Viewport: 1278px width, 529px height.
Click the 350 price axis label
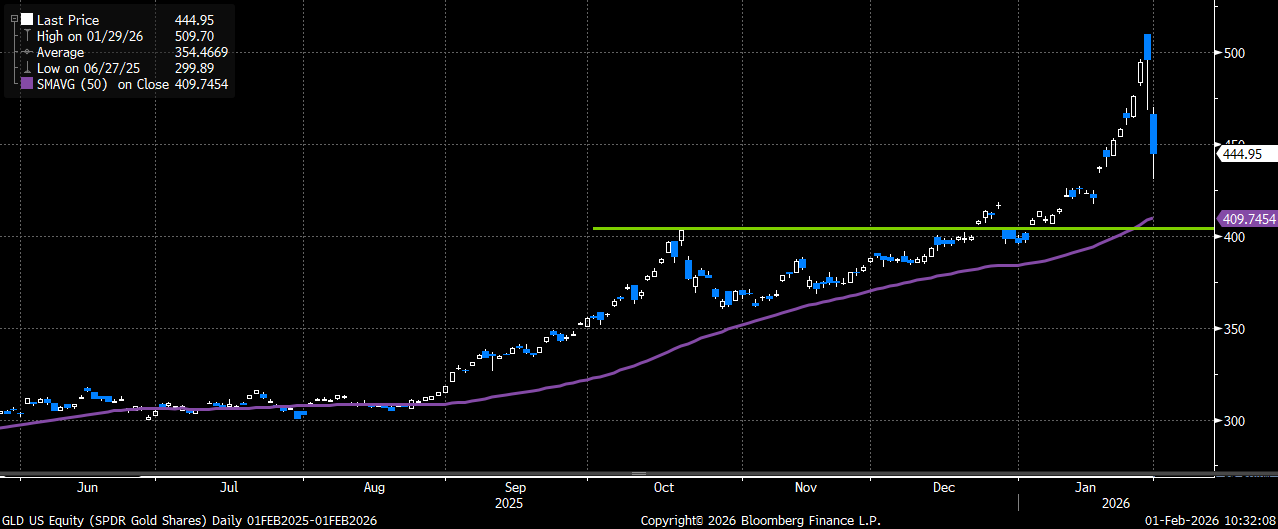coord(1236,329)
